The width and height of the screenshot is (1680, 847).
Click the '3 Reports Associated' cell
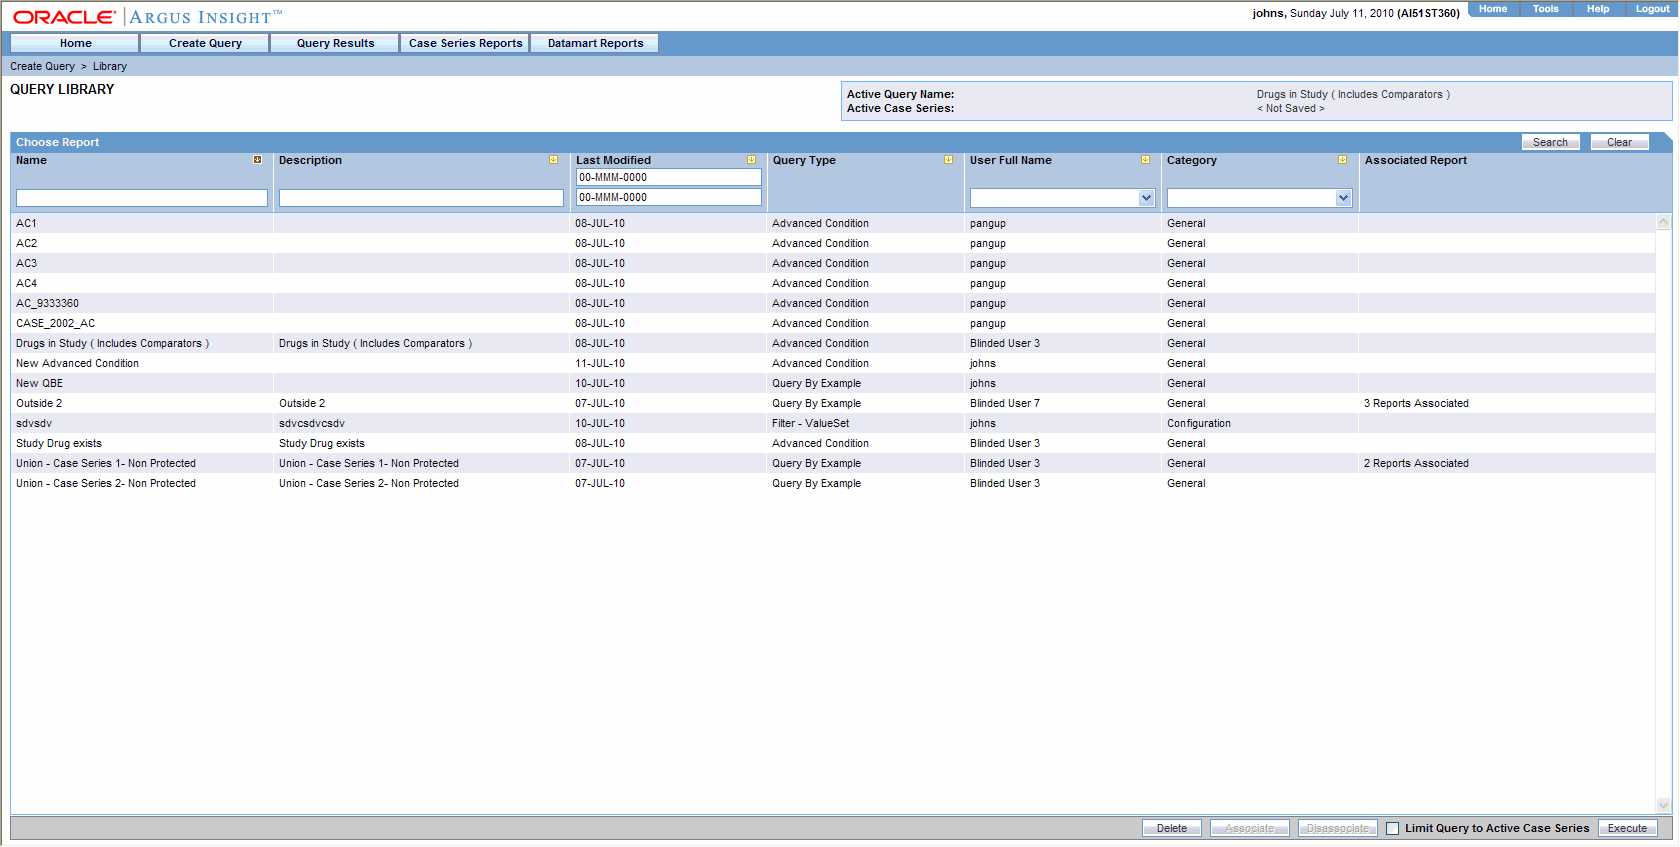pyautogui.click(x=1416, y=403)
